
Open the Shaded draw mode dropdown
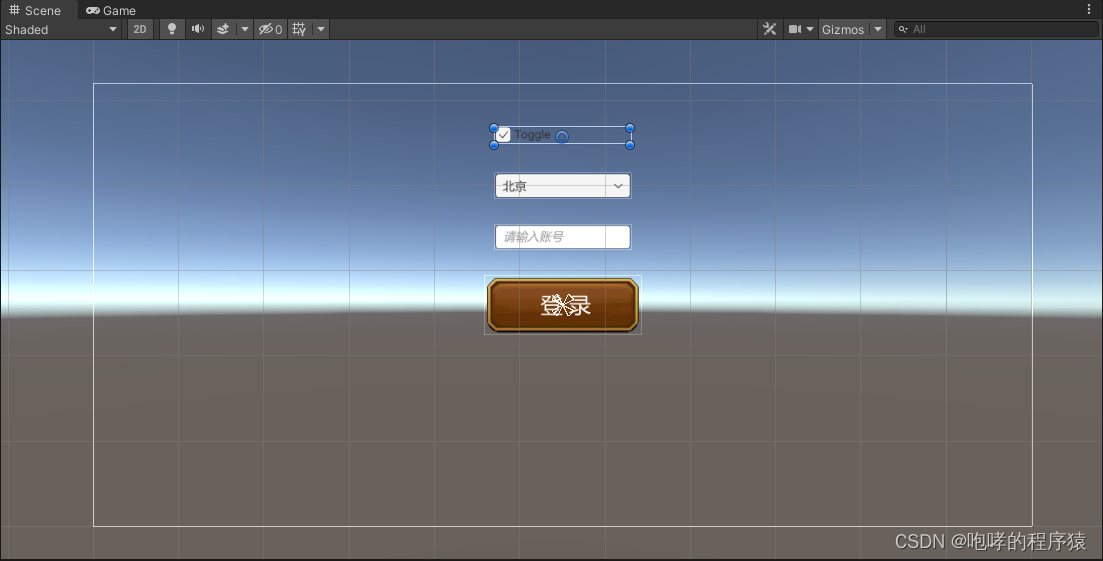pyautogui.click(x=60, y=30)
